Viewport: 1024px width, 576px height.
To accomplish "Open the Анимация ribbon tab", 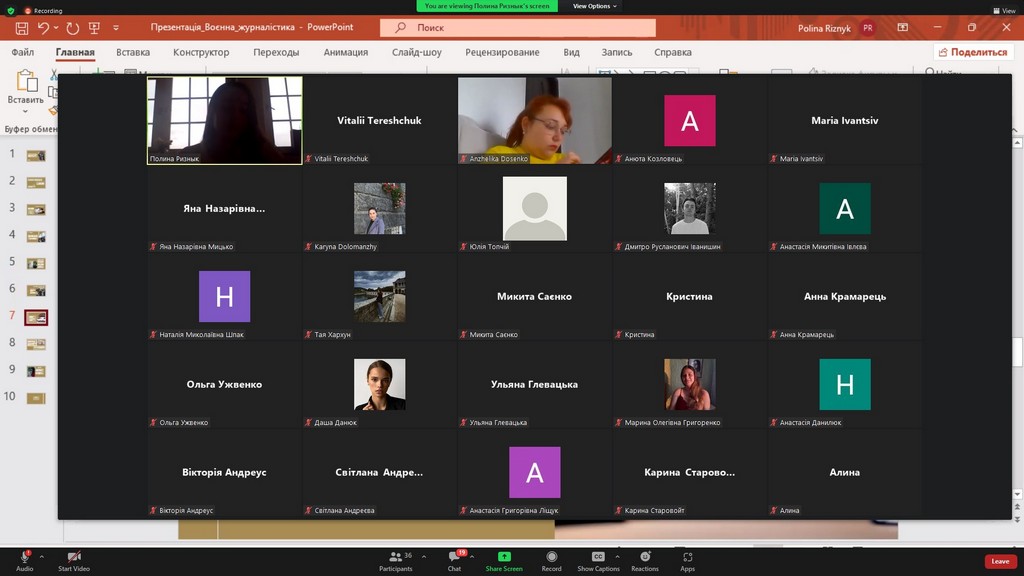I will click(345, 52).
